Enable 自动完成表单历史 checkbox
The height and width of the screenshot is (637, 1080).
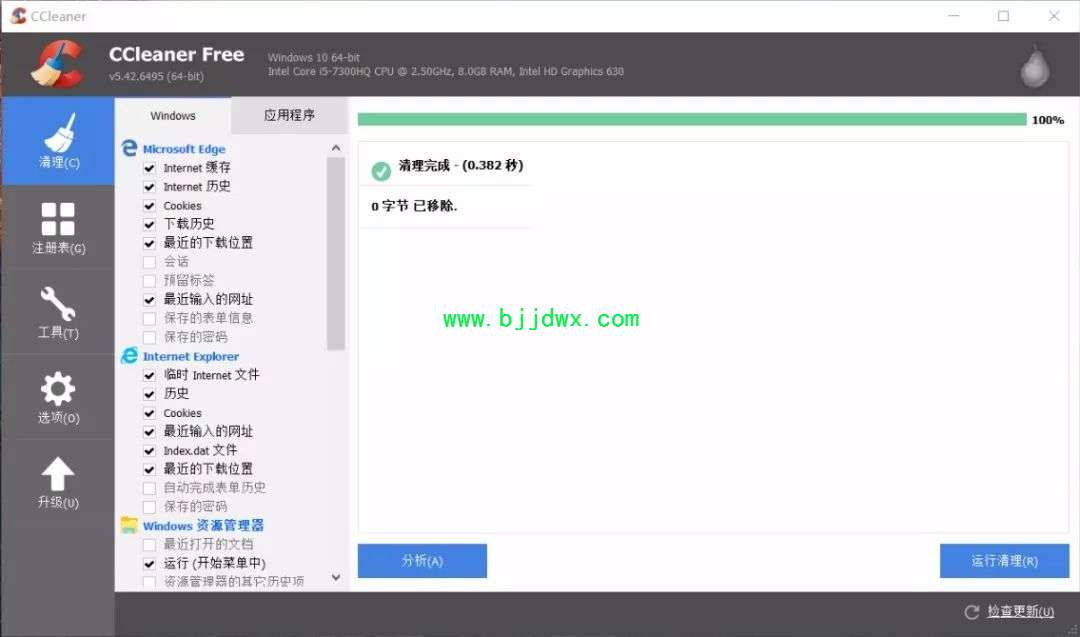pyautogui.click(x=149, y=488)
